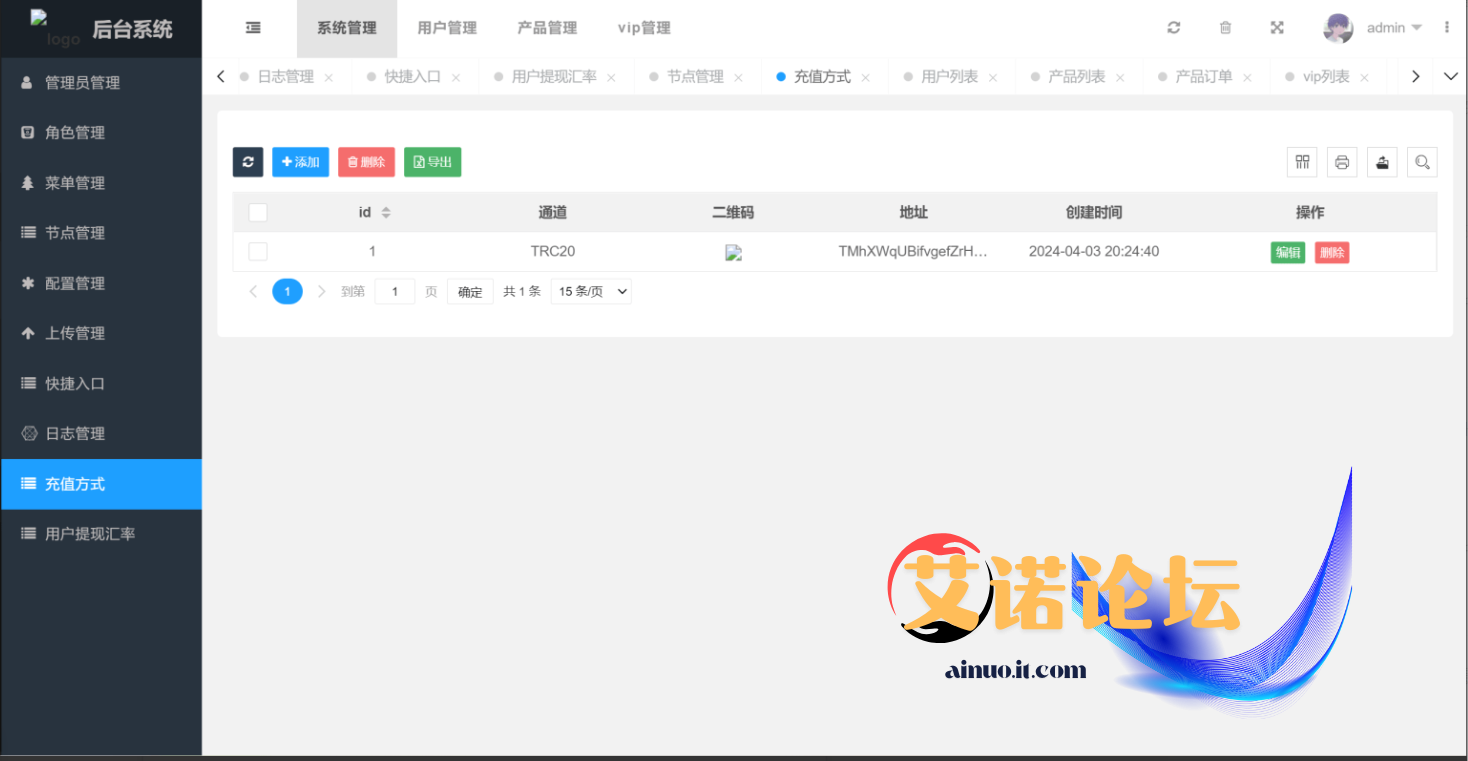
Task: Open the 快捷入口 tab
Action: pos(413,76)
